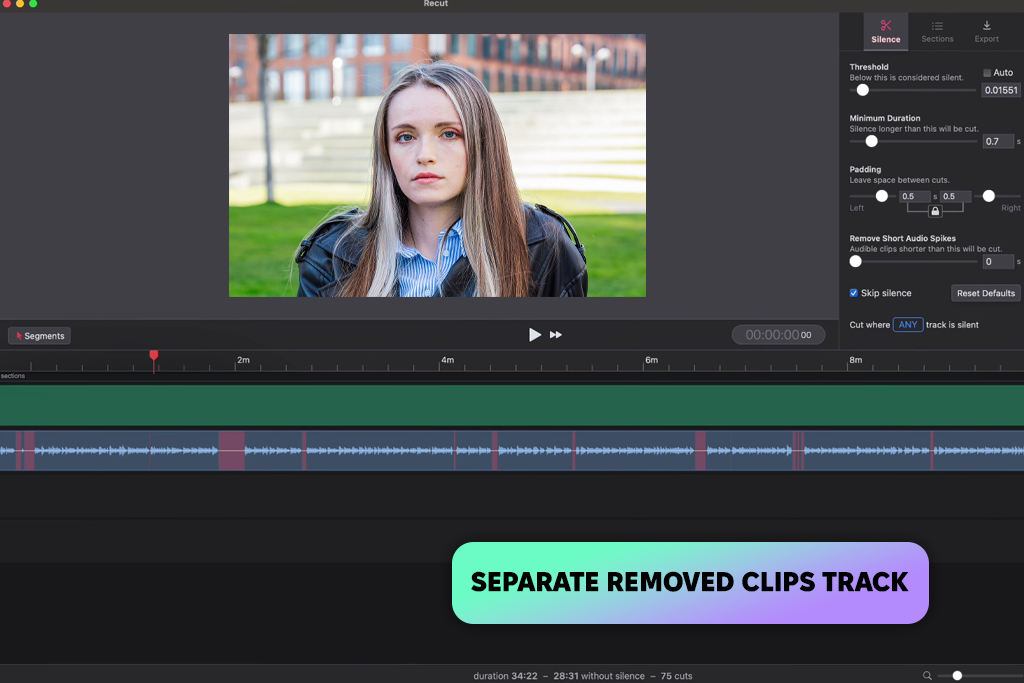Screen dimensions: 1024x683
Task: Open the Export tab
Action: click(986, 31)
